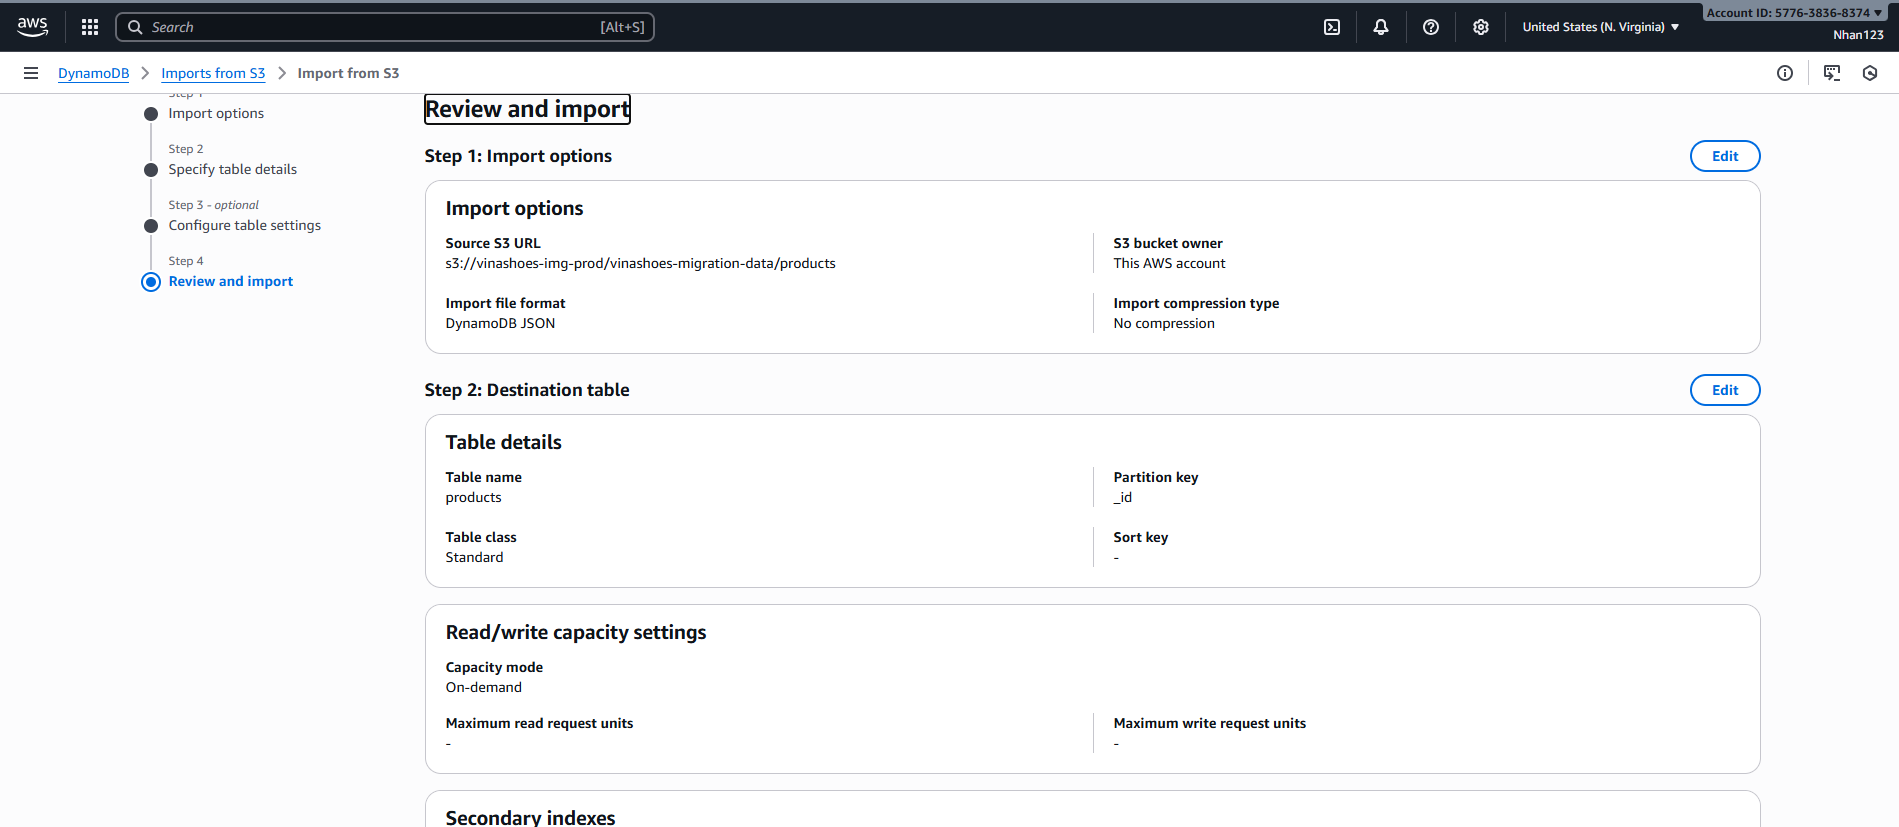Toggle the hamburger side navigation icon

coord(31,73)
